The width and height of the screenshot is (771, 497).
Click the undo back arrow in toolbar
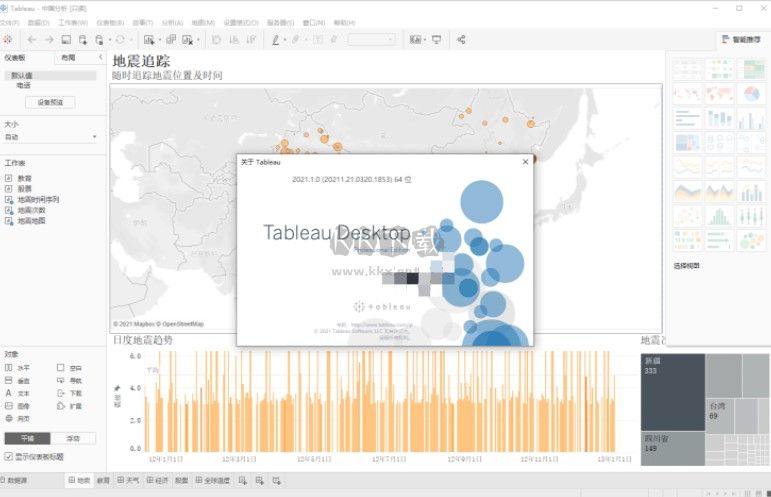point(32,39)
